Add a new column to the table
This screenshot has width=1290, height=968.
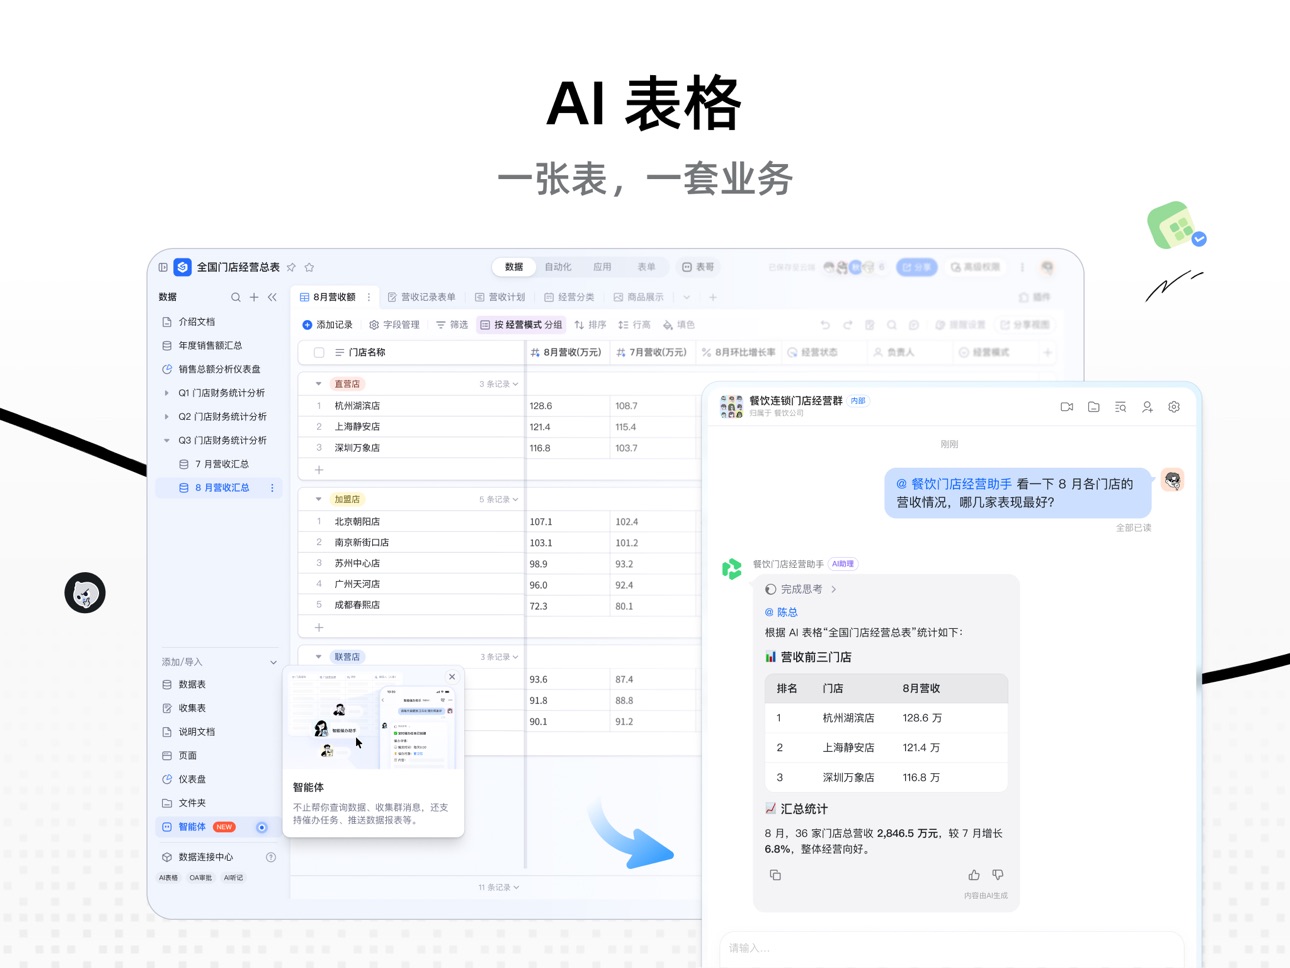click(x=1047, y=352)
